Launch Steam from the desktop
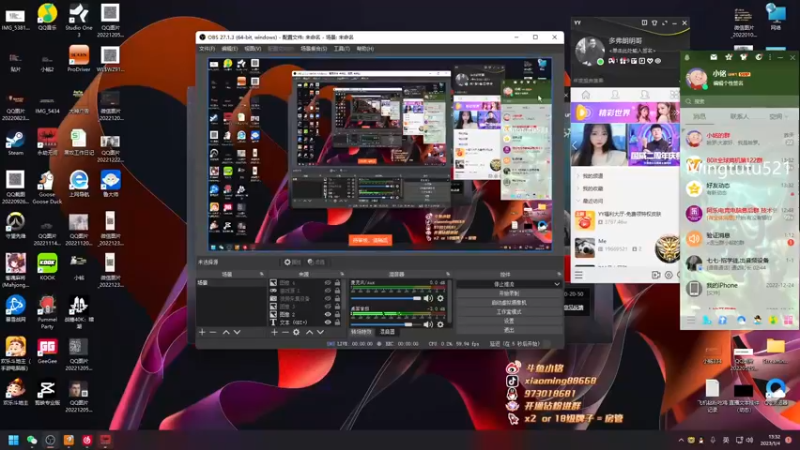Screen dimensions: 800x450 point(15,143)
